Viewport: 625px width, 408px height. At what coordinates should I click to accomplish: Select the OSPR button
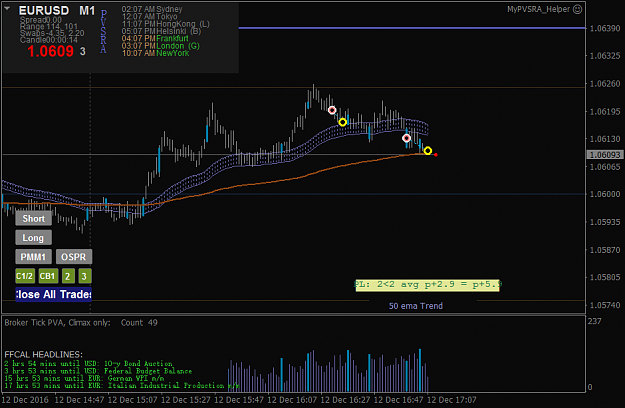pos(74,257)
